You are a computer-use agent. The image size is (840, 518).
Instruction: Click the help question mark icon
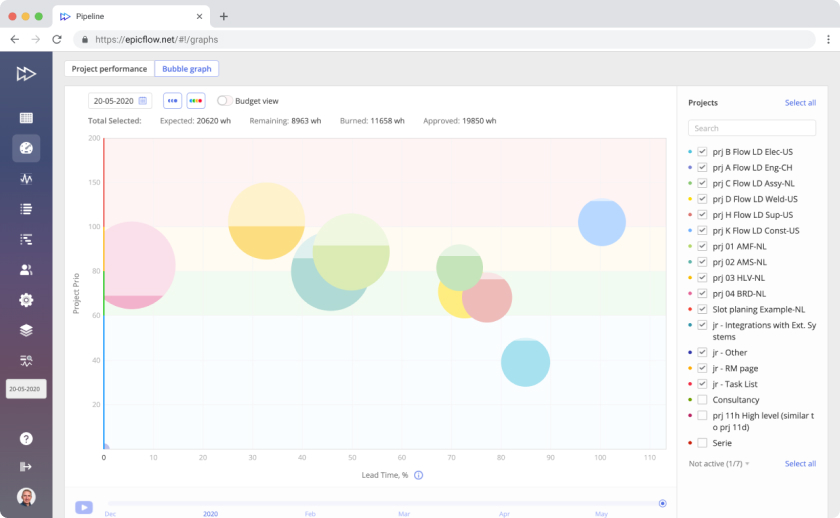point(26,438)
